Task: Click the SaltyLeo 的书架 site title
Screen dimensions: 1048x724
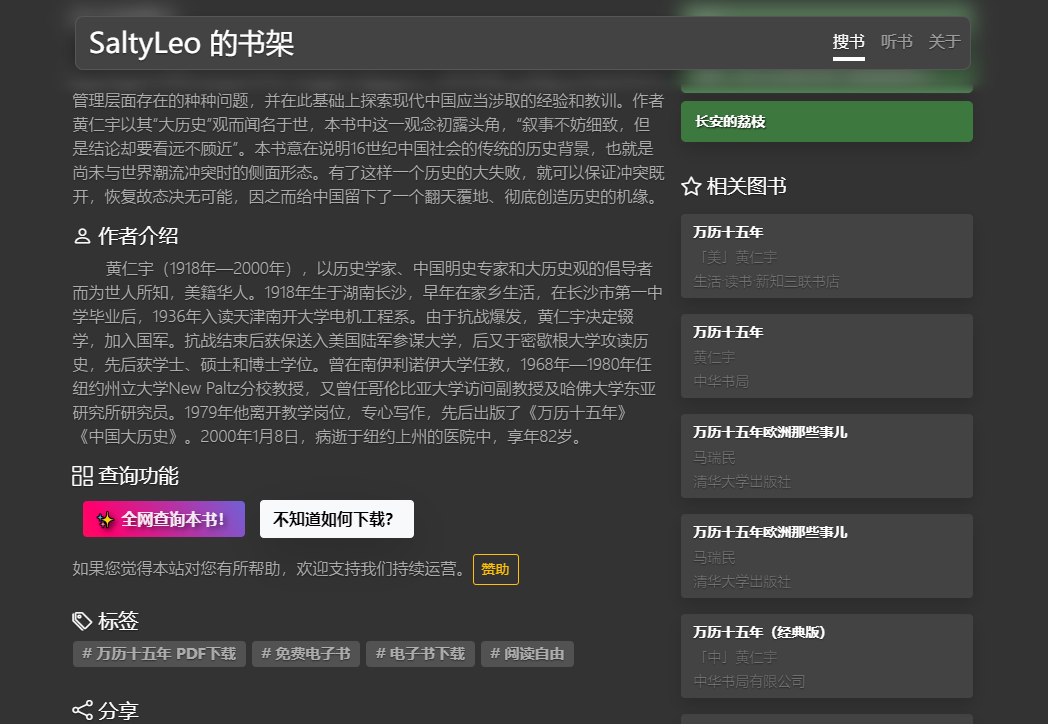Action: [x=191, y=44]
